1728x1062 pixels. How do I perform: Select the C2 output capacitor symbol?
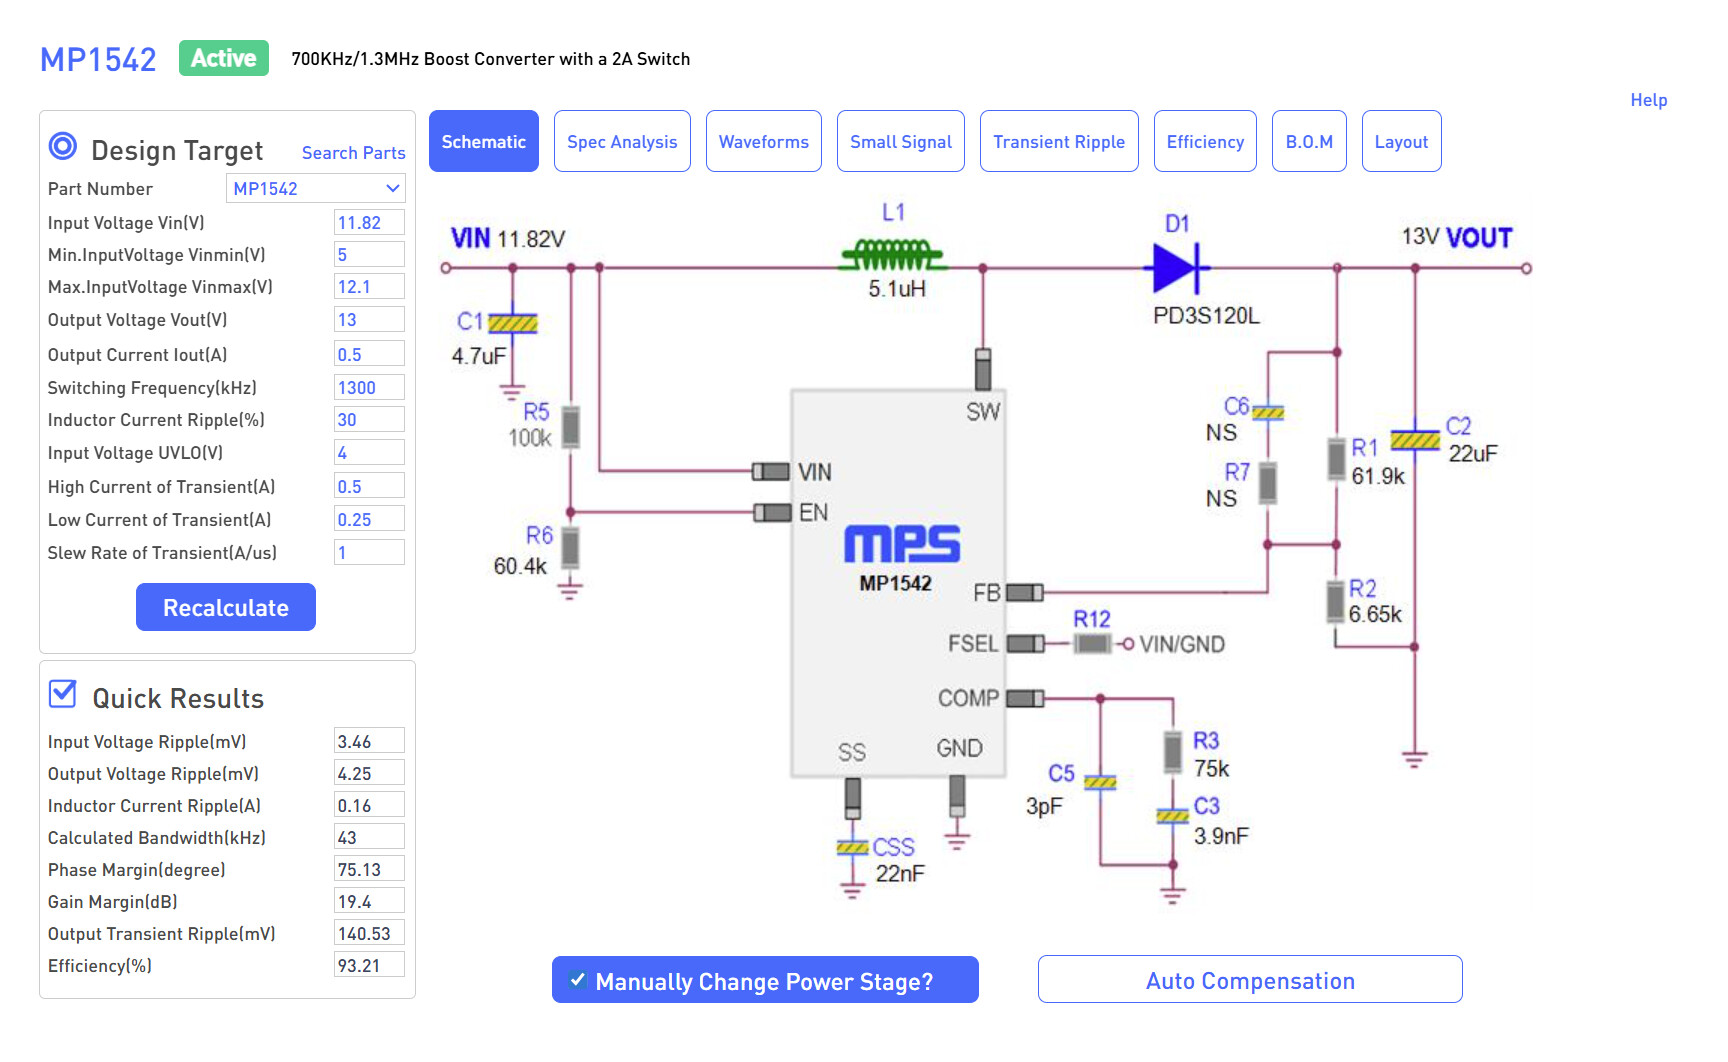click(1414, 440)
